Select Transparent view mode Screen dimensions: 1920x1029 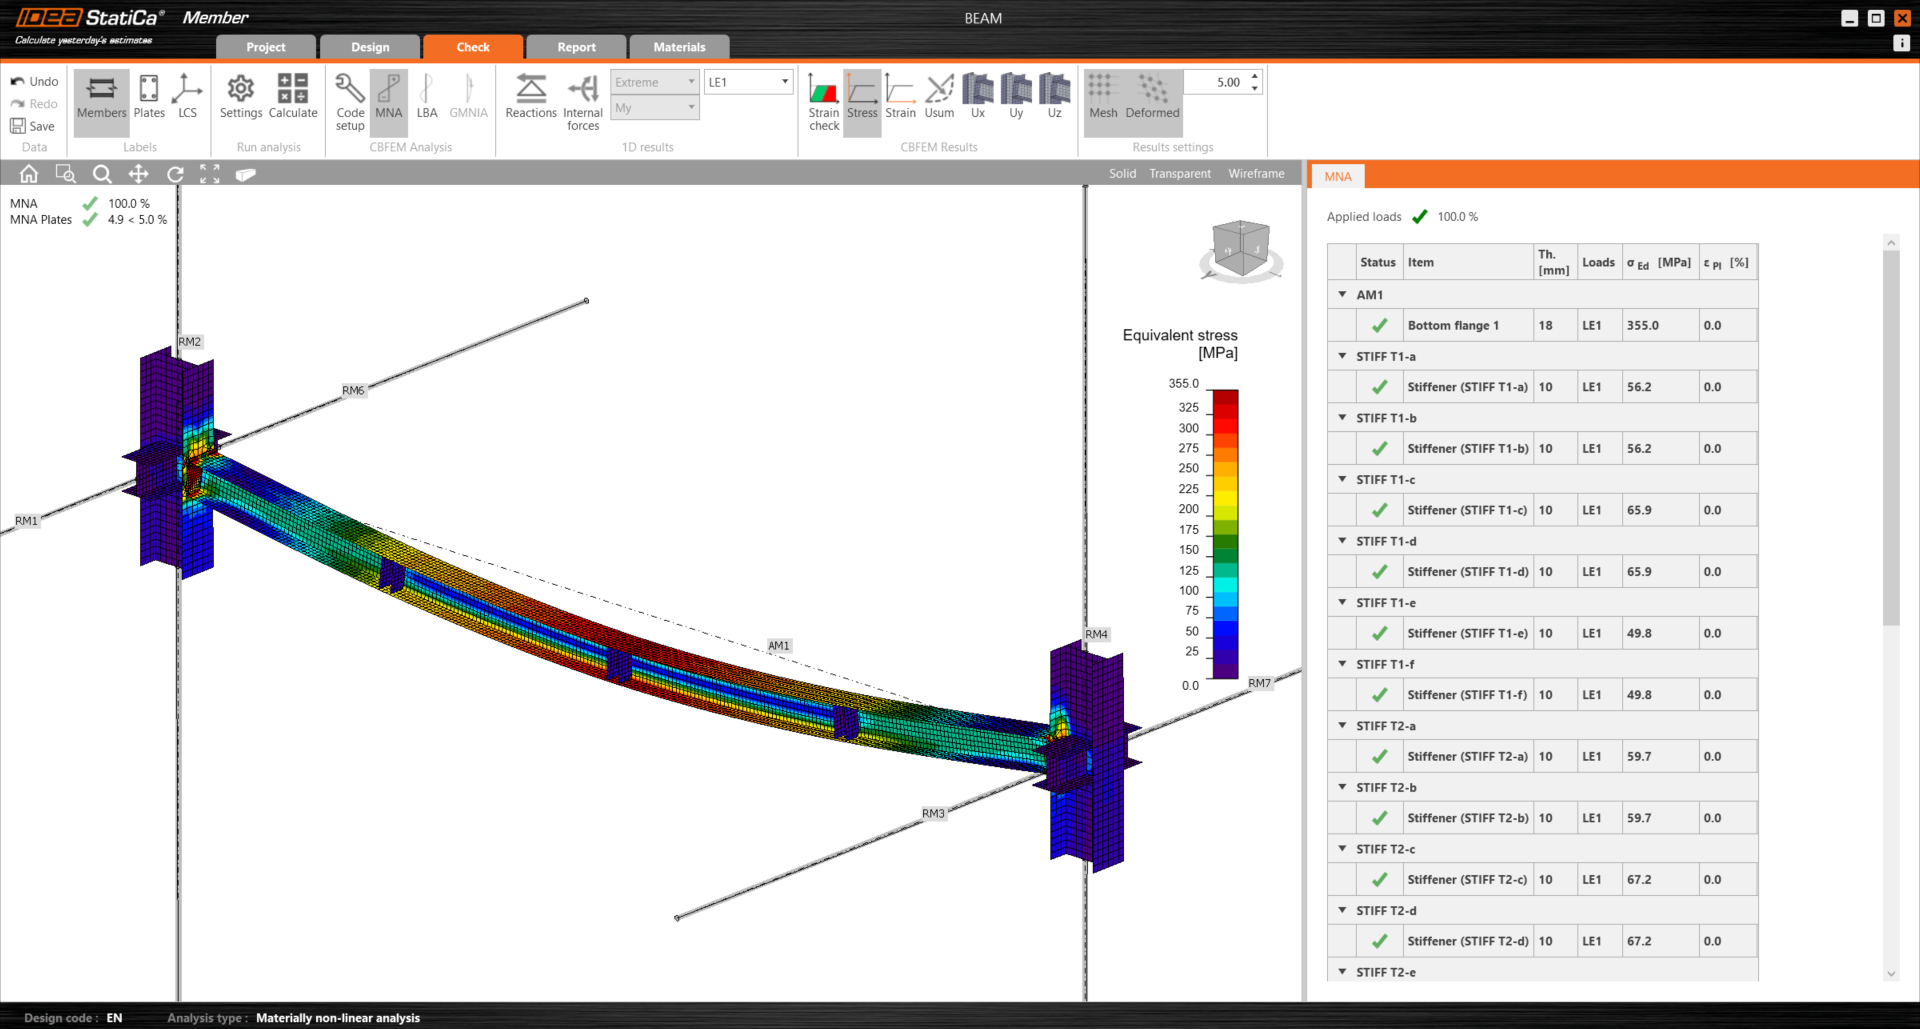tap(1179, 174)
